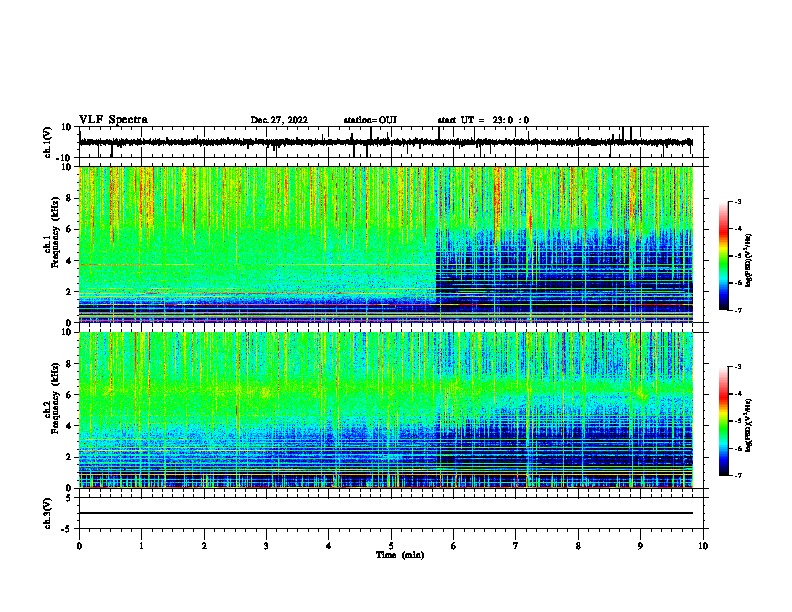The height and width of the screenshot is (612, 792).
Task: Click time axis tick label "5"
Action: tap(391, 546)
